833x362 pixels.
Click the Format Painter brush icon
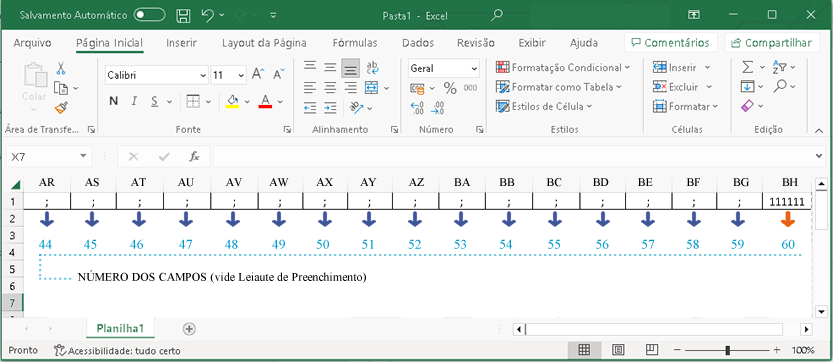click(x=61, y=108)
